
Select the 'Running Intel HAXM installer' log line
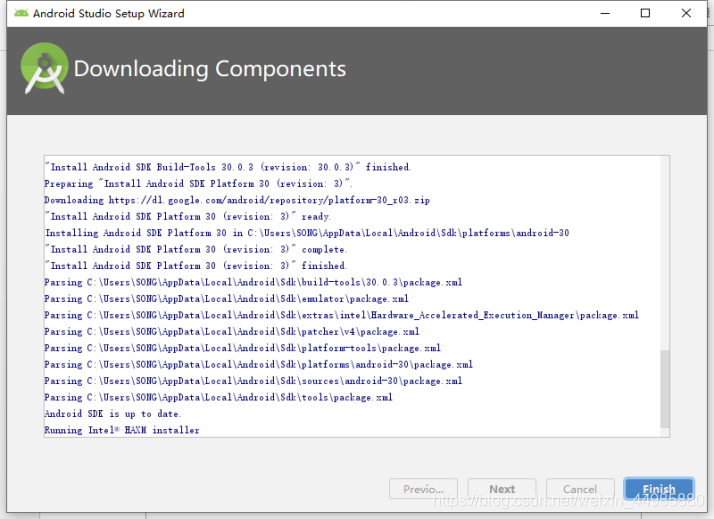(x=122, y=430)
